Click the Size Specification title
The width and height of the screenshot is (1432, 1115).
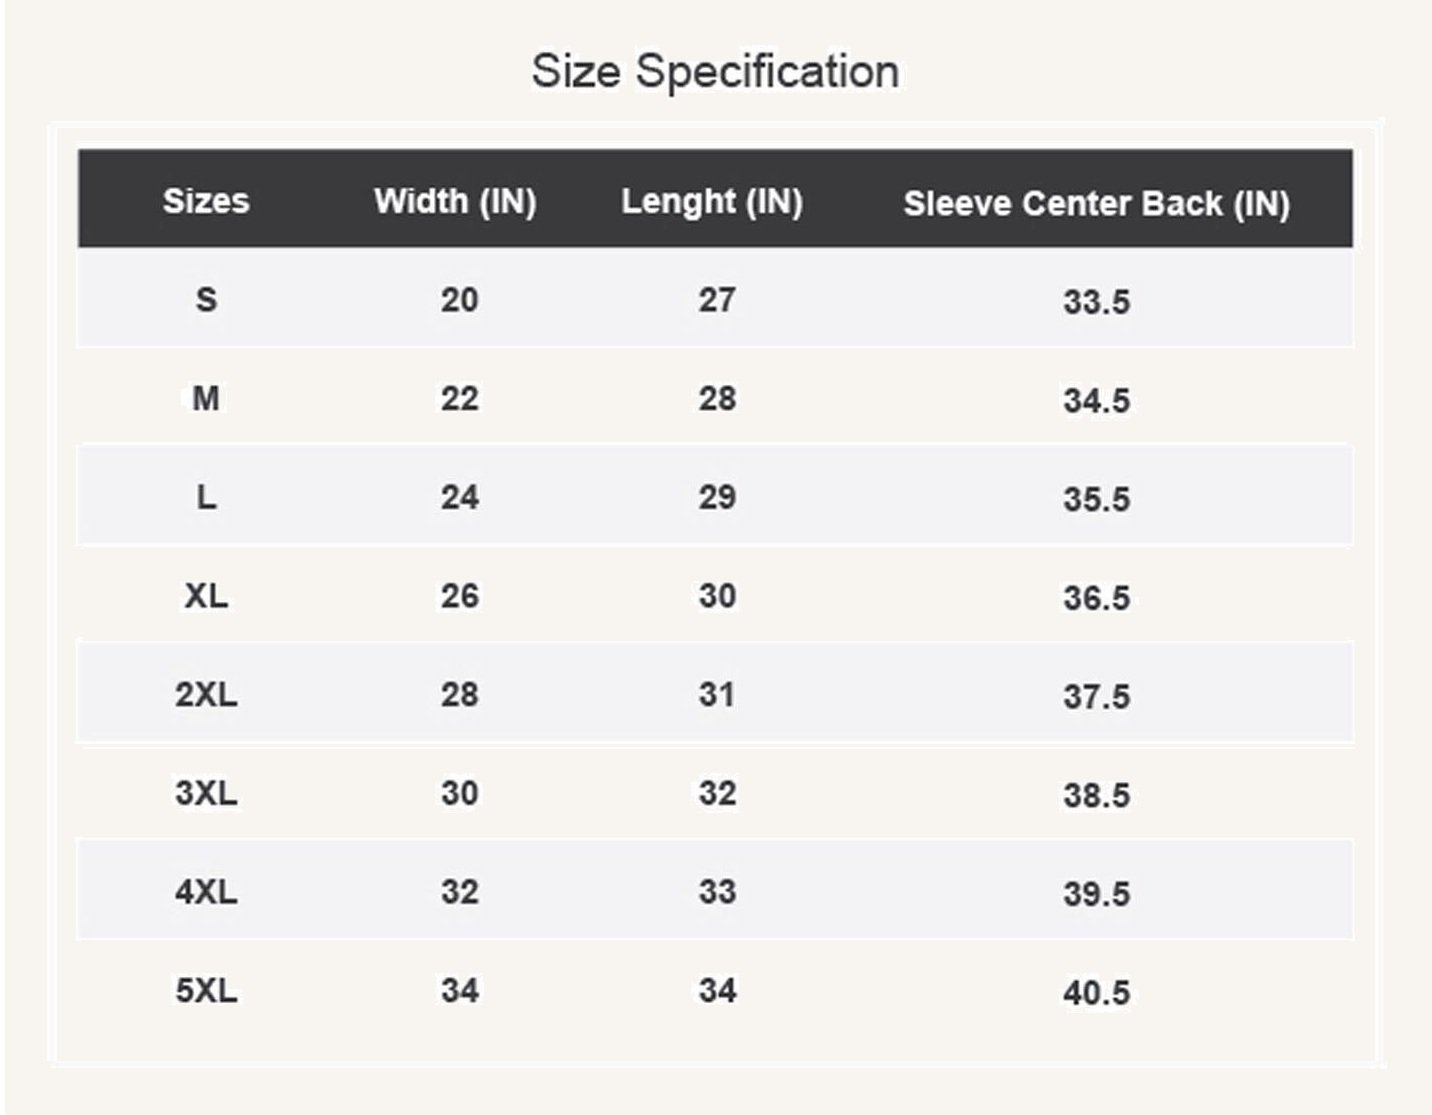point(715,72)
